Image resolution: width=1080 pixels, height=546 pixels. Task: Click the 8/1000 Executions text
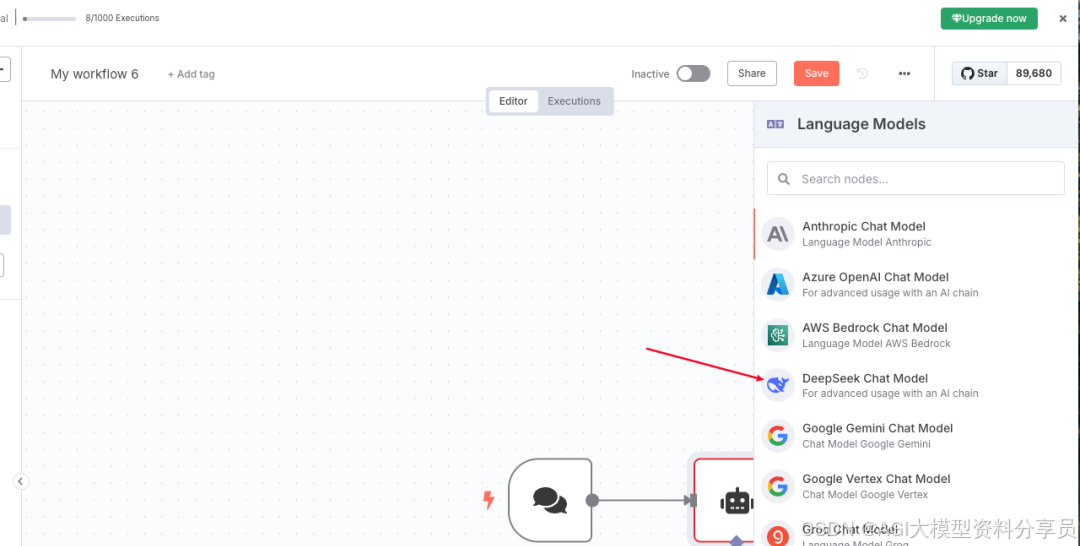coord(122,19)
